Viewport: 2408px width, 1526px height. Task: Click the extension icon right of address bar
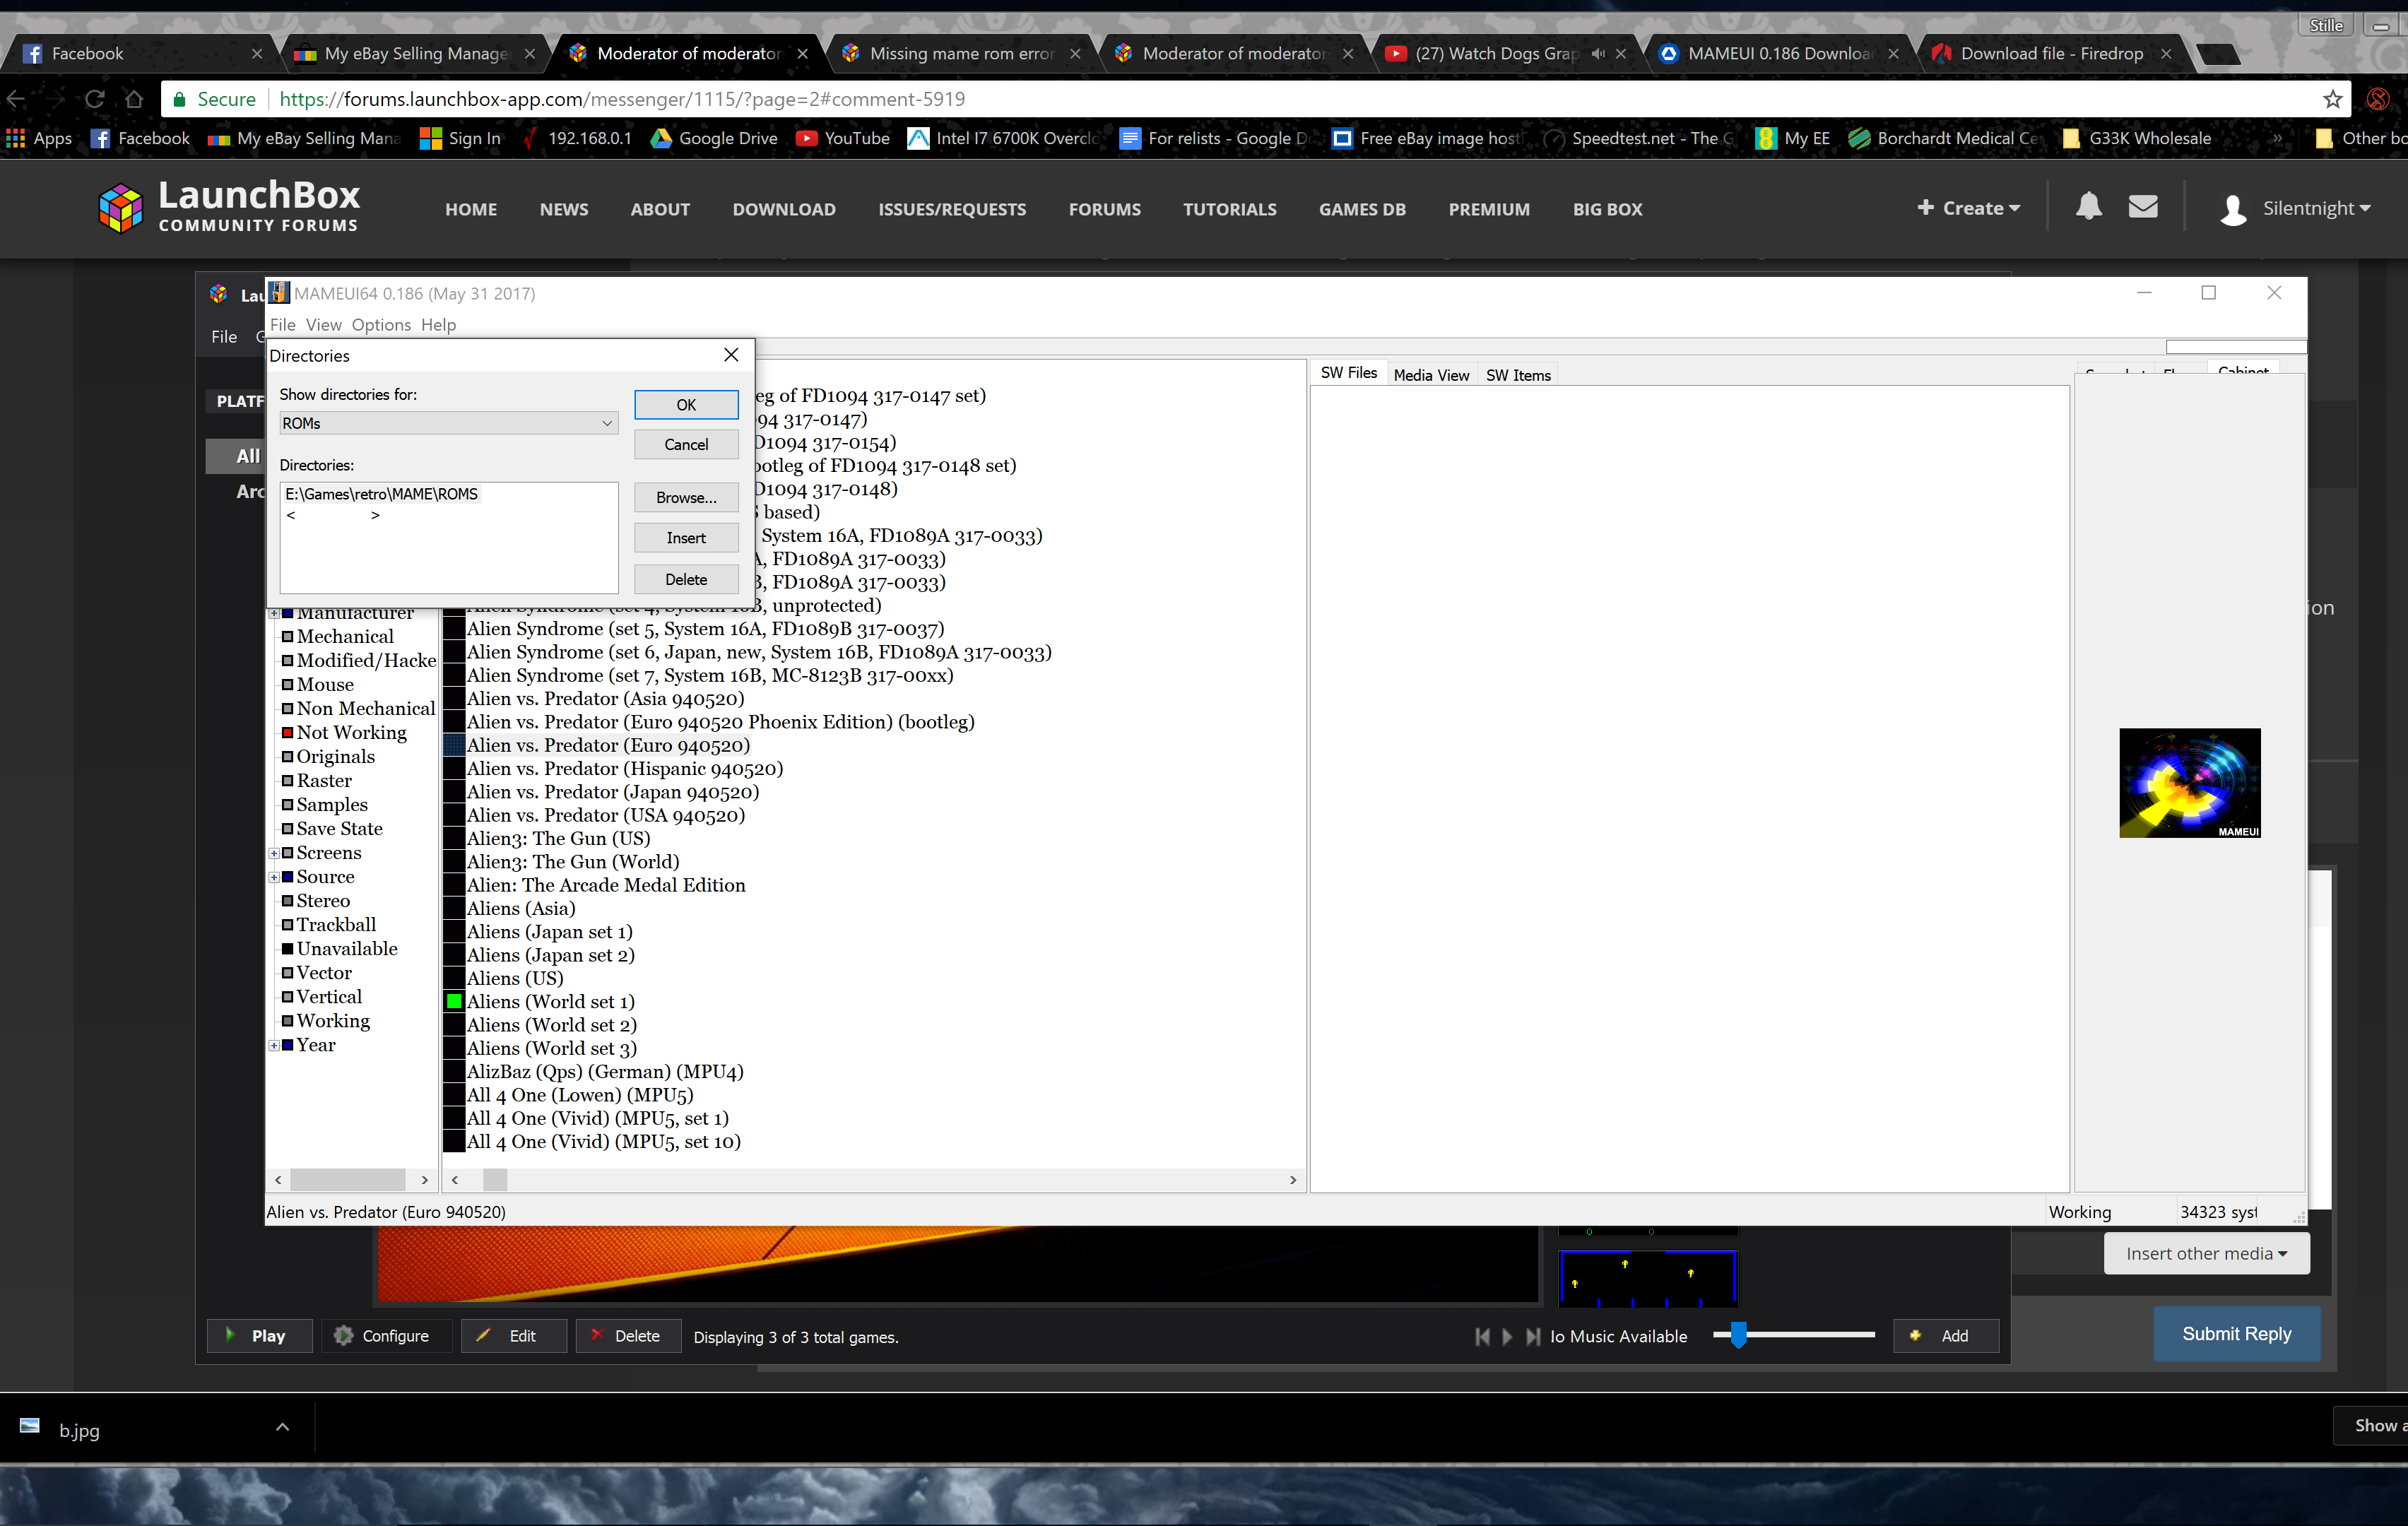[x=2378, y=99]
